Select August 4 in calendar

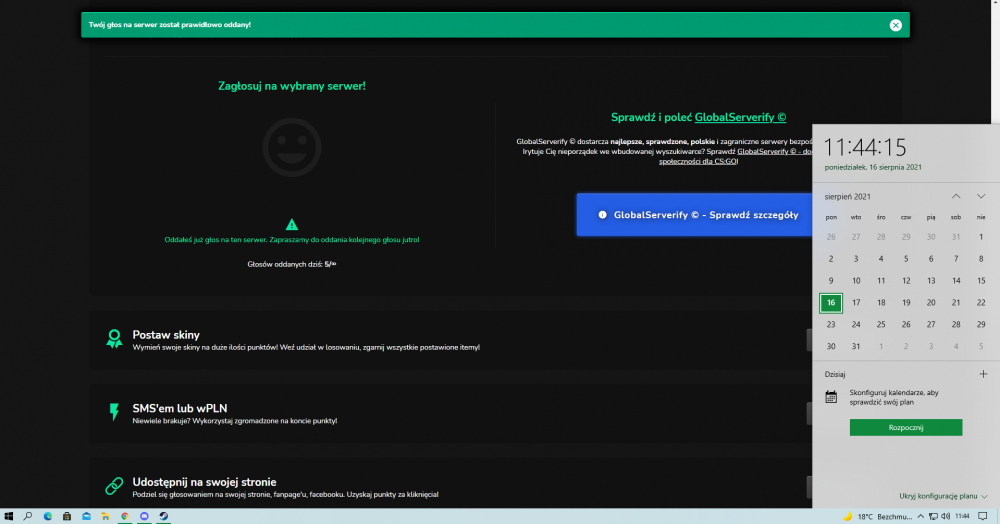click(x=881, y=259)
